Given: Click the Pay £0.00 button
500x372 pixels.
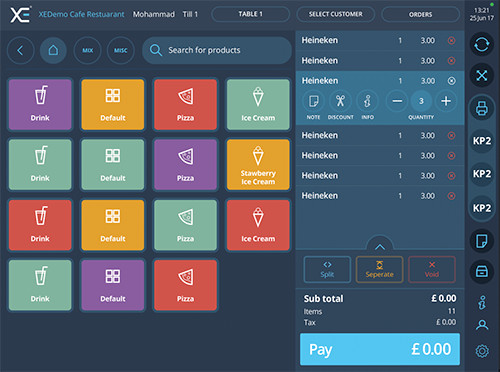Looking at the screenshot, I should point(380,349).
